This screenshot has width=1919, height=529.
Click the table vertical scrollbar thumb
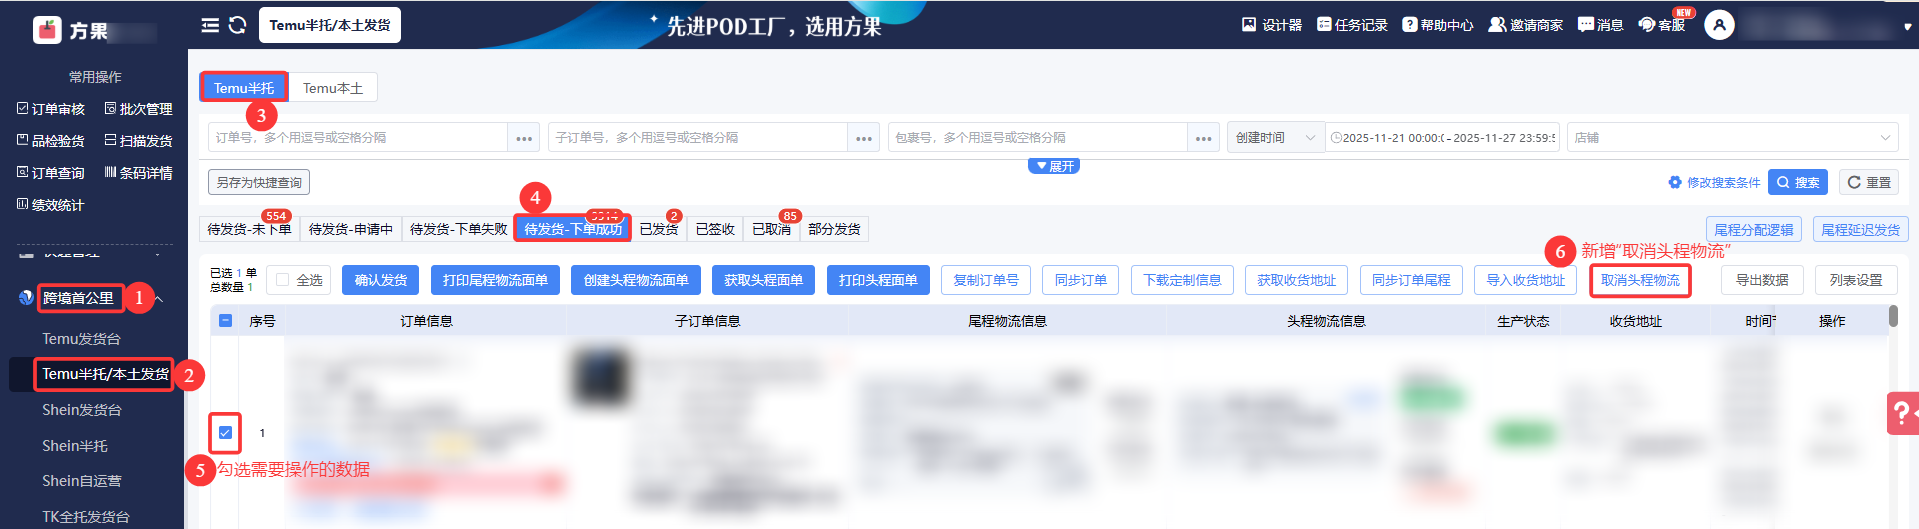1893,316
